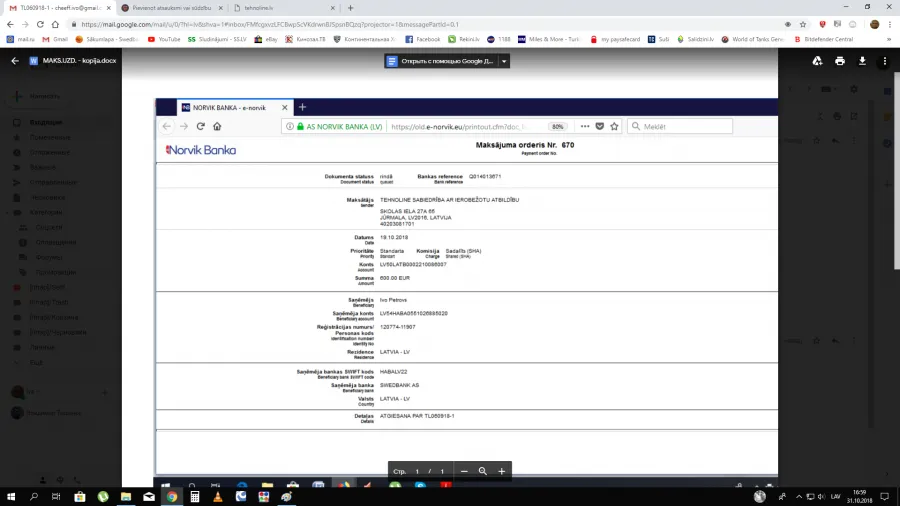
Task: Open Microsoft Store from taskbar
Action: tap(80, 497)
